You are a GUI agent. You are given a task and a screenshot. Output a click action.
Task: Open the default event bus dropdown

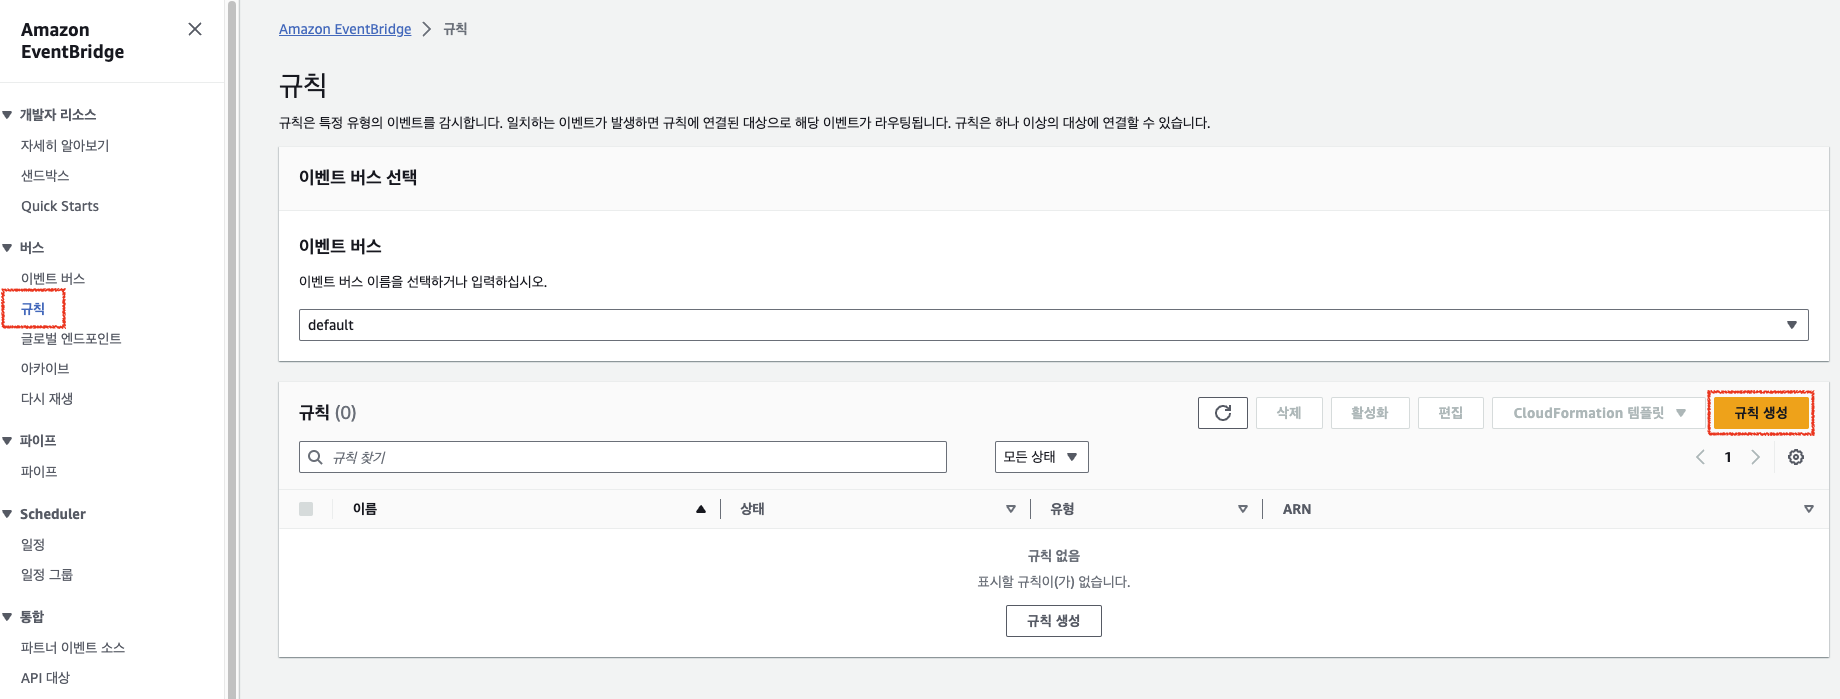point(1053,325)
